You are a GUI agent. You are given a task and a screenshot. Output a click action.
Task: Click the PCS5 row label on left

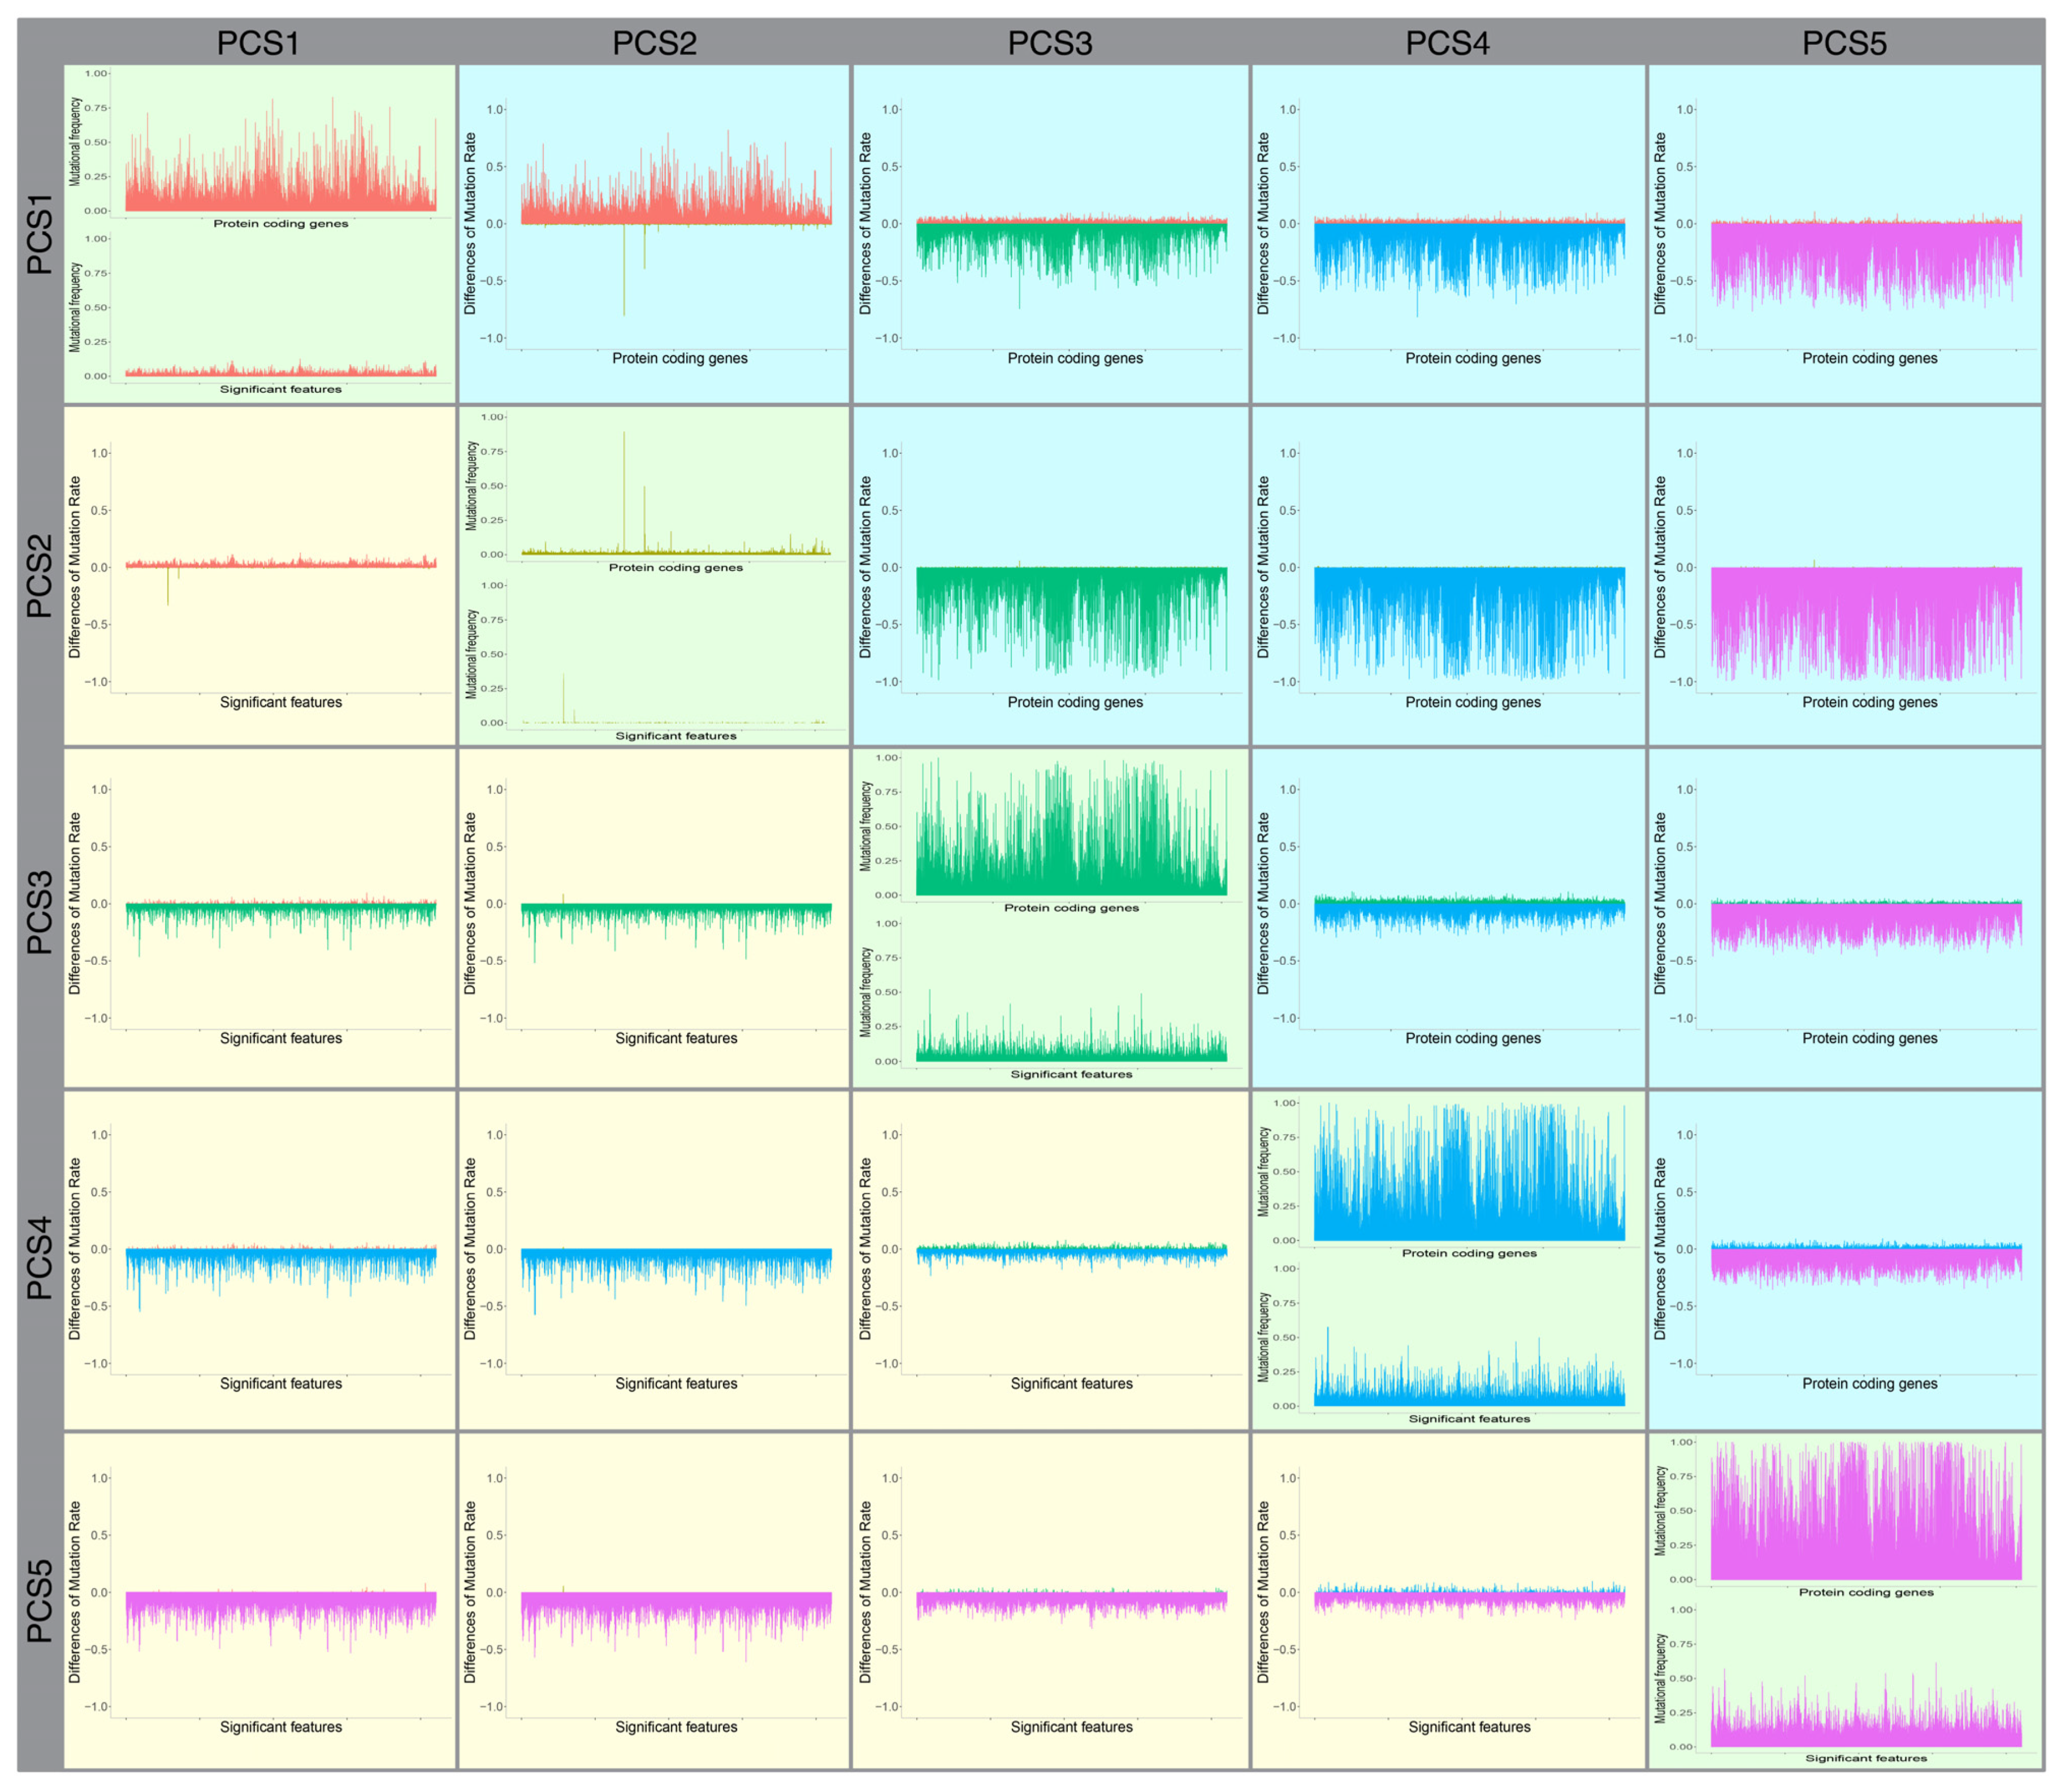(x=38, y=1601)
